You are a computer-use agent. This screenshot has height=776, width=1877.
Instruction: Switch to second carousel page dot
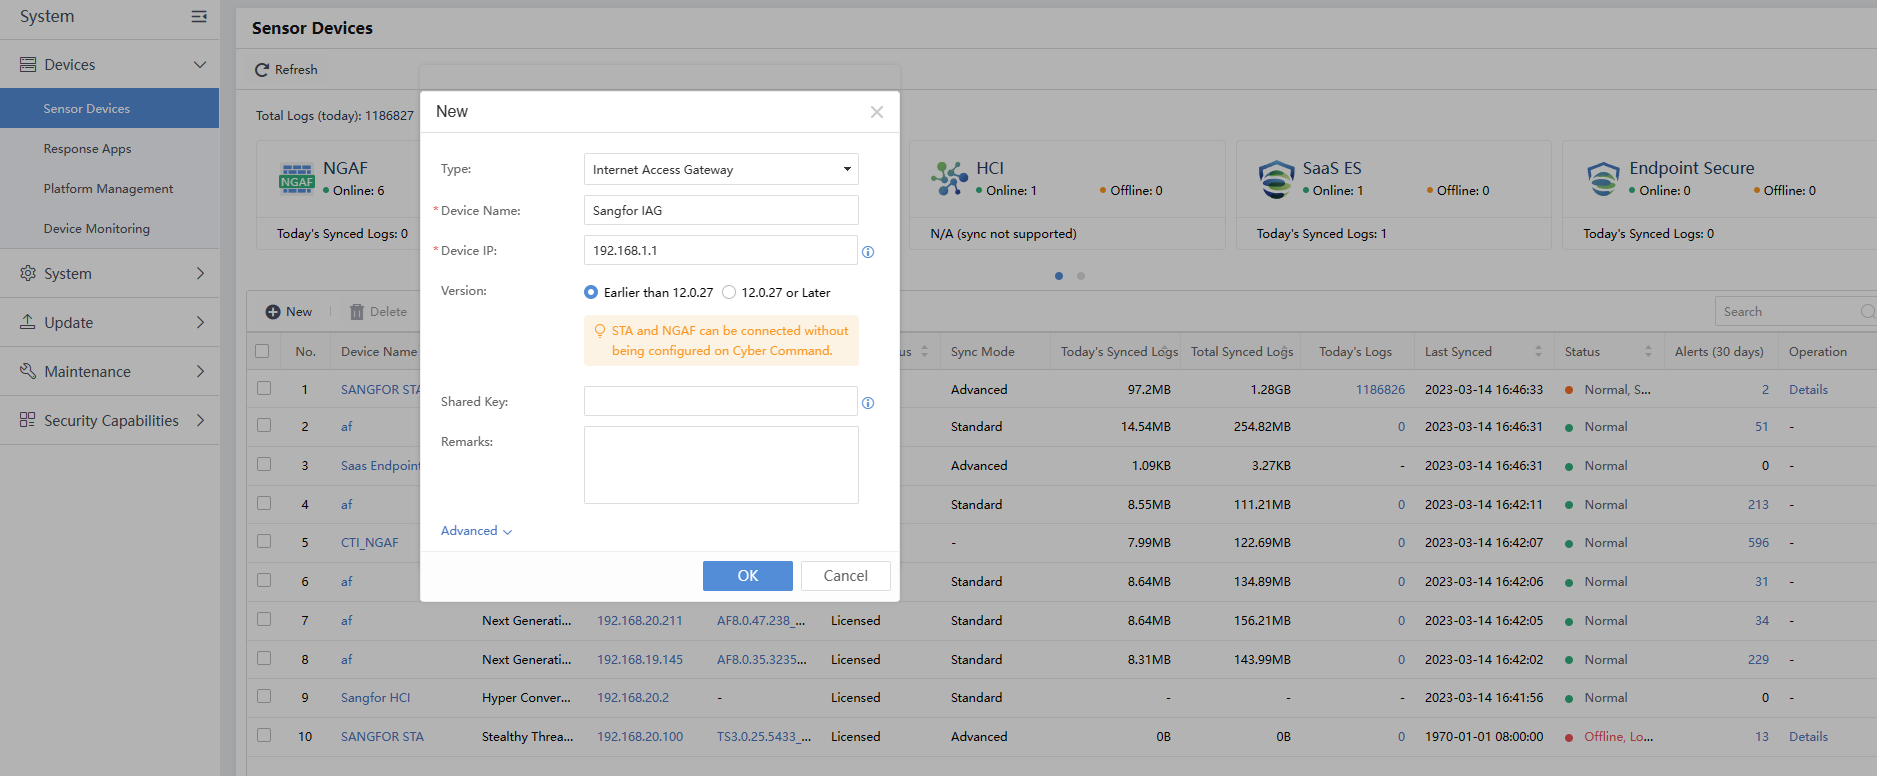(1081, 276)
